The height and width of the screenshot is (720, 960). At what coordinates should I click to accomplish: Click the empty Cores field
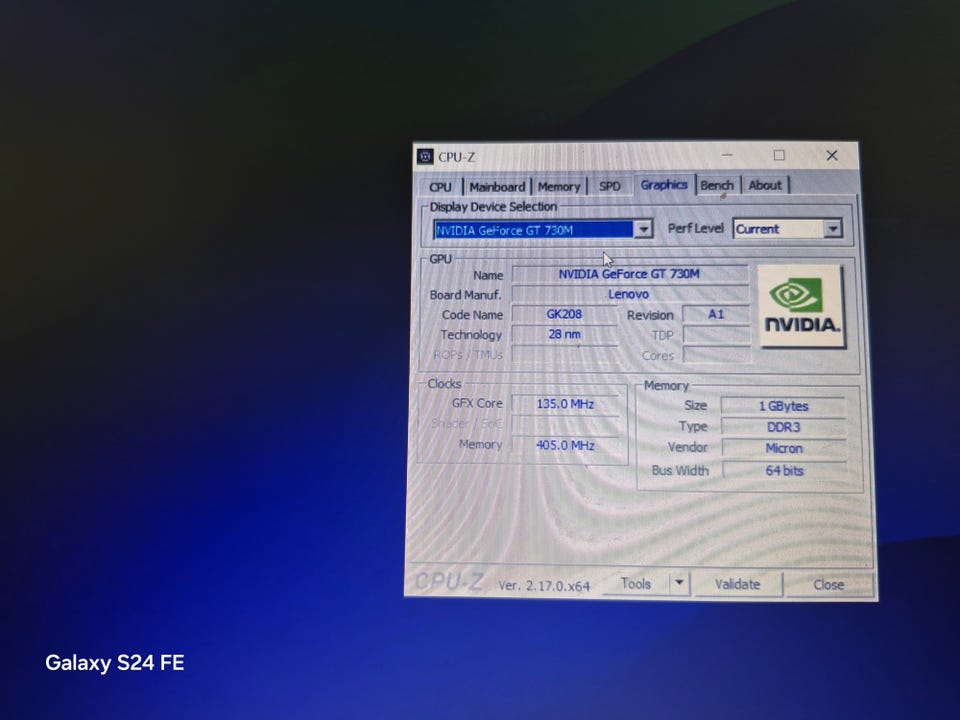point(716,355)
